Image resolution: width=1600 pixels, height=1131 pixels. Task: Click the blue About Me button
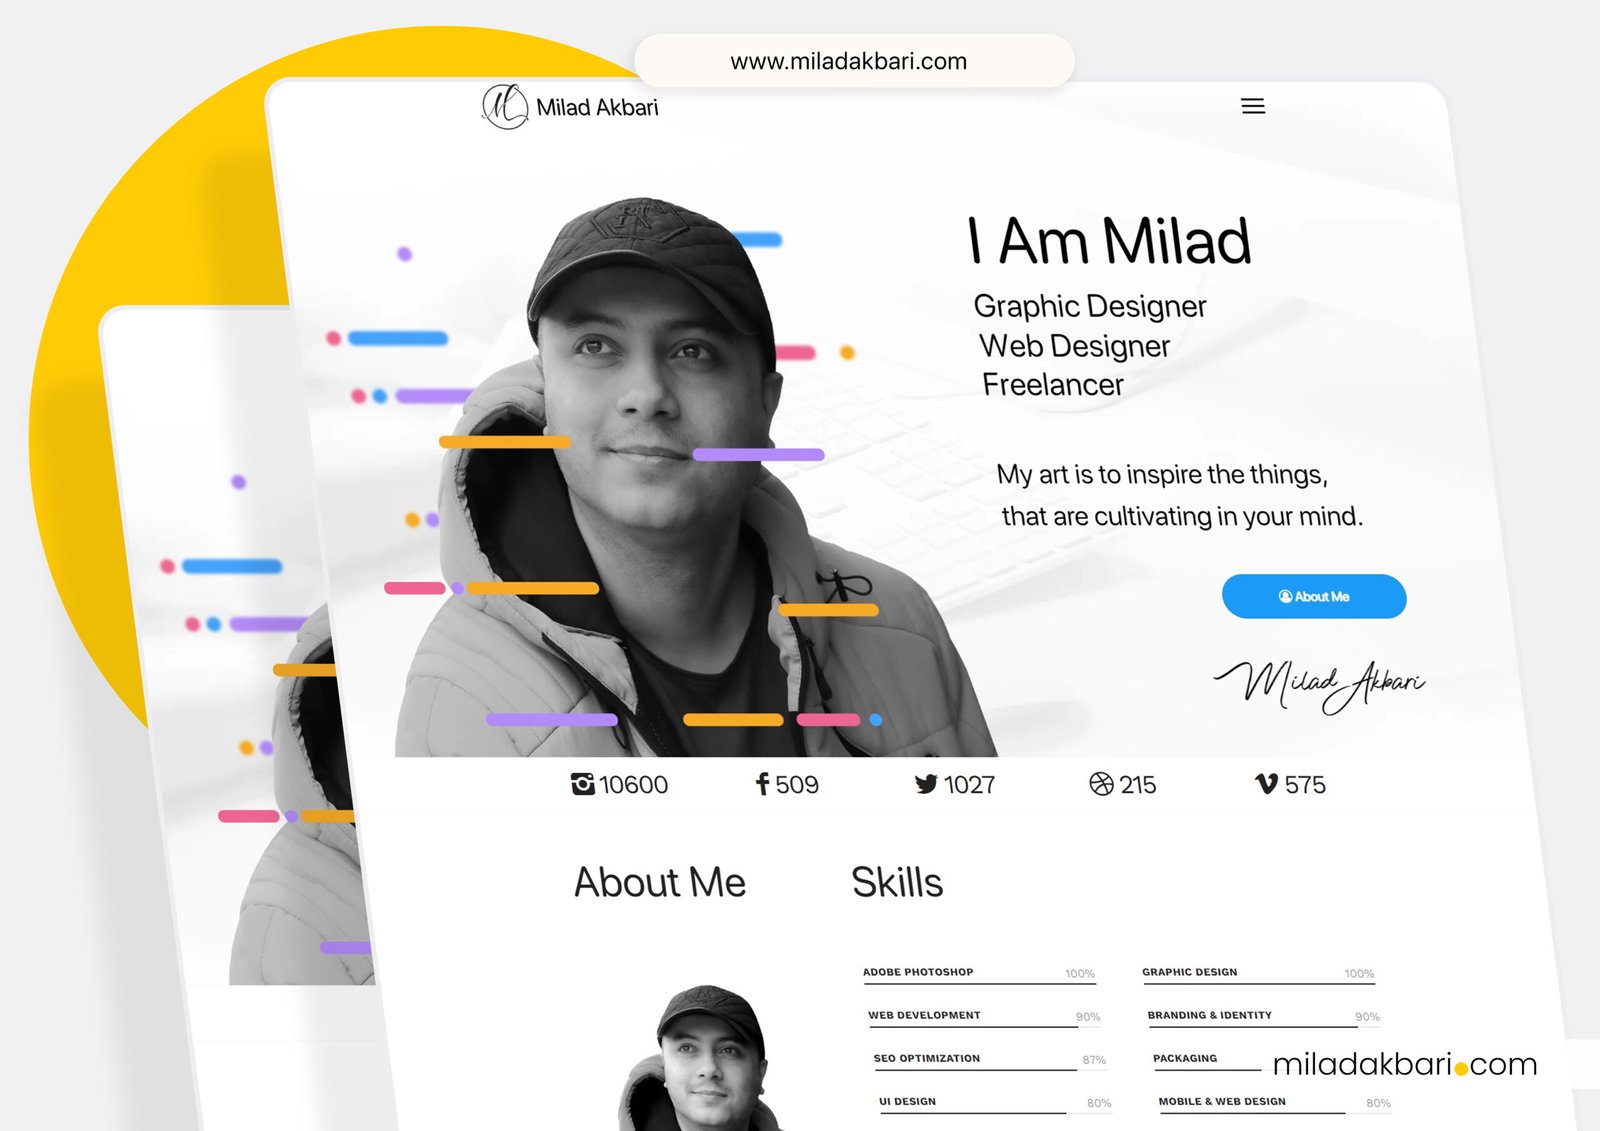point(1314,596)
